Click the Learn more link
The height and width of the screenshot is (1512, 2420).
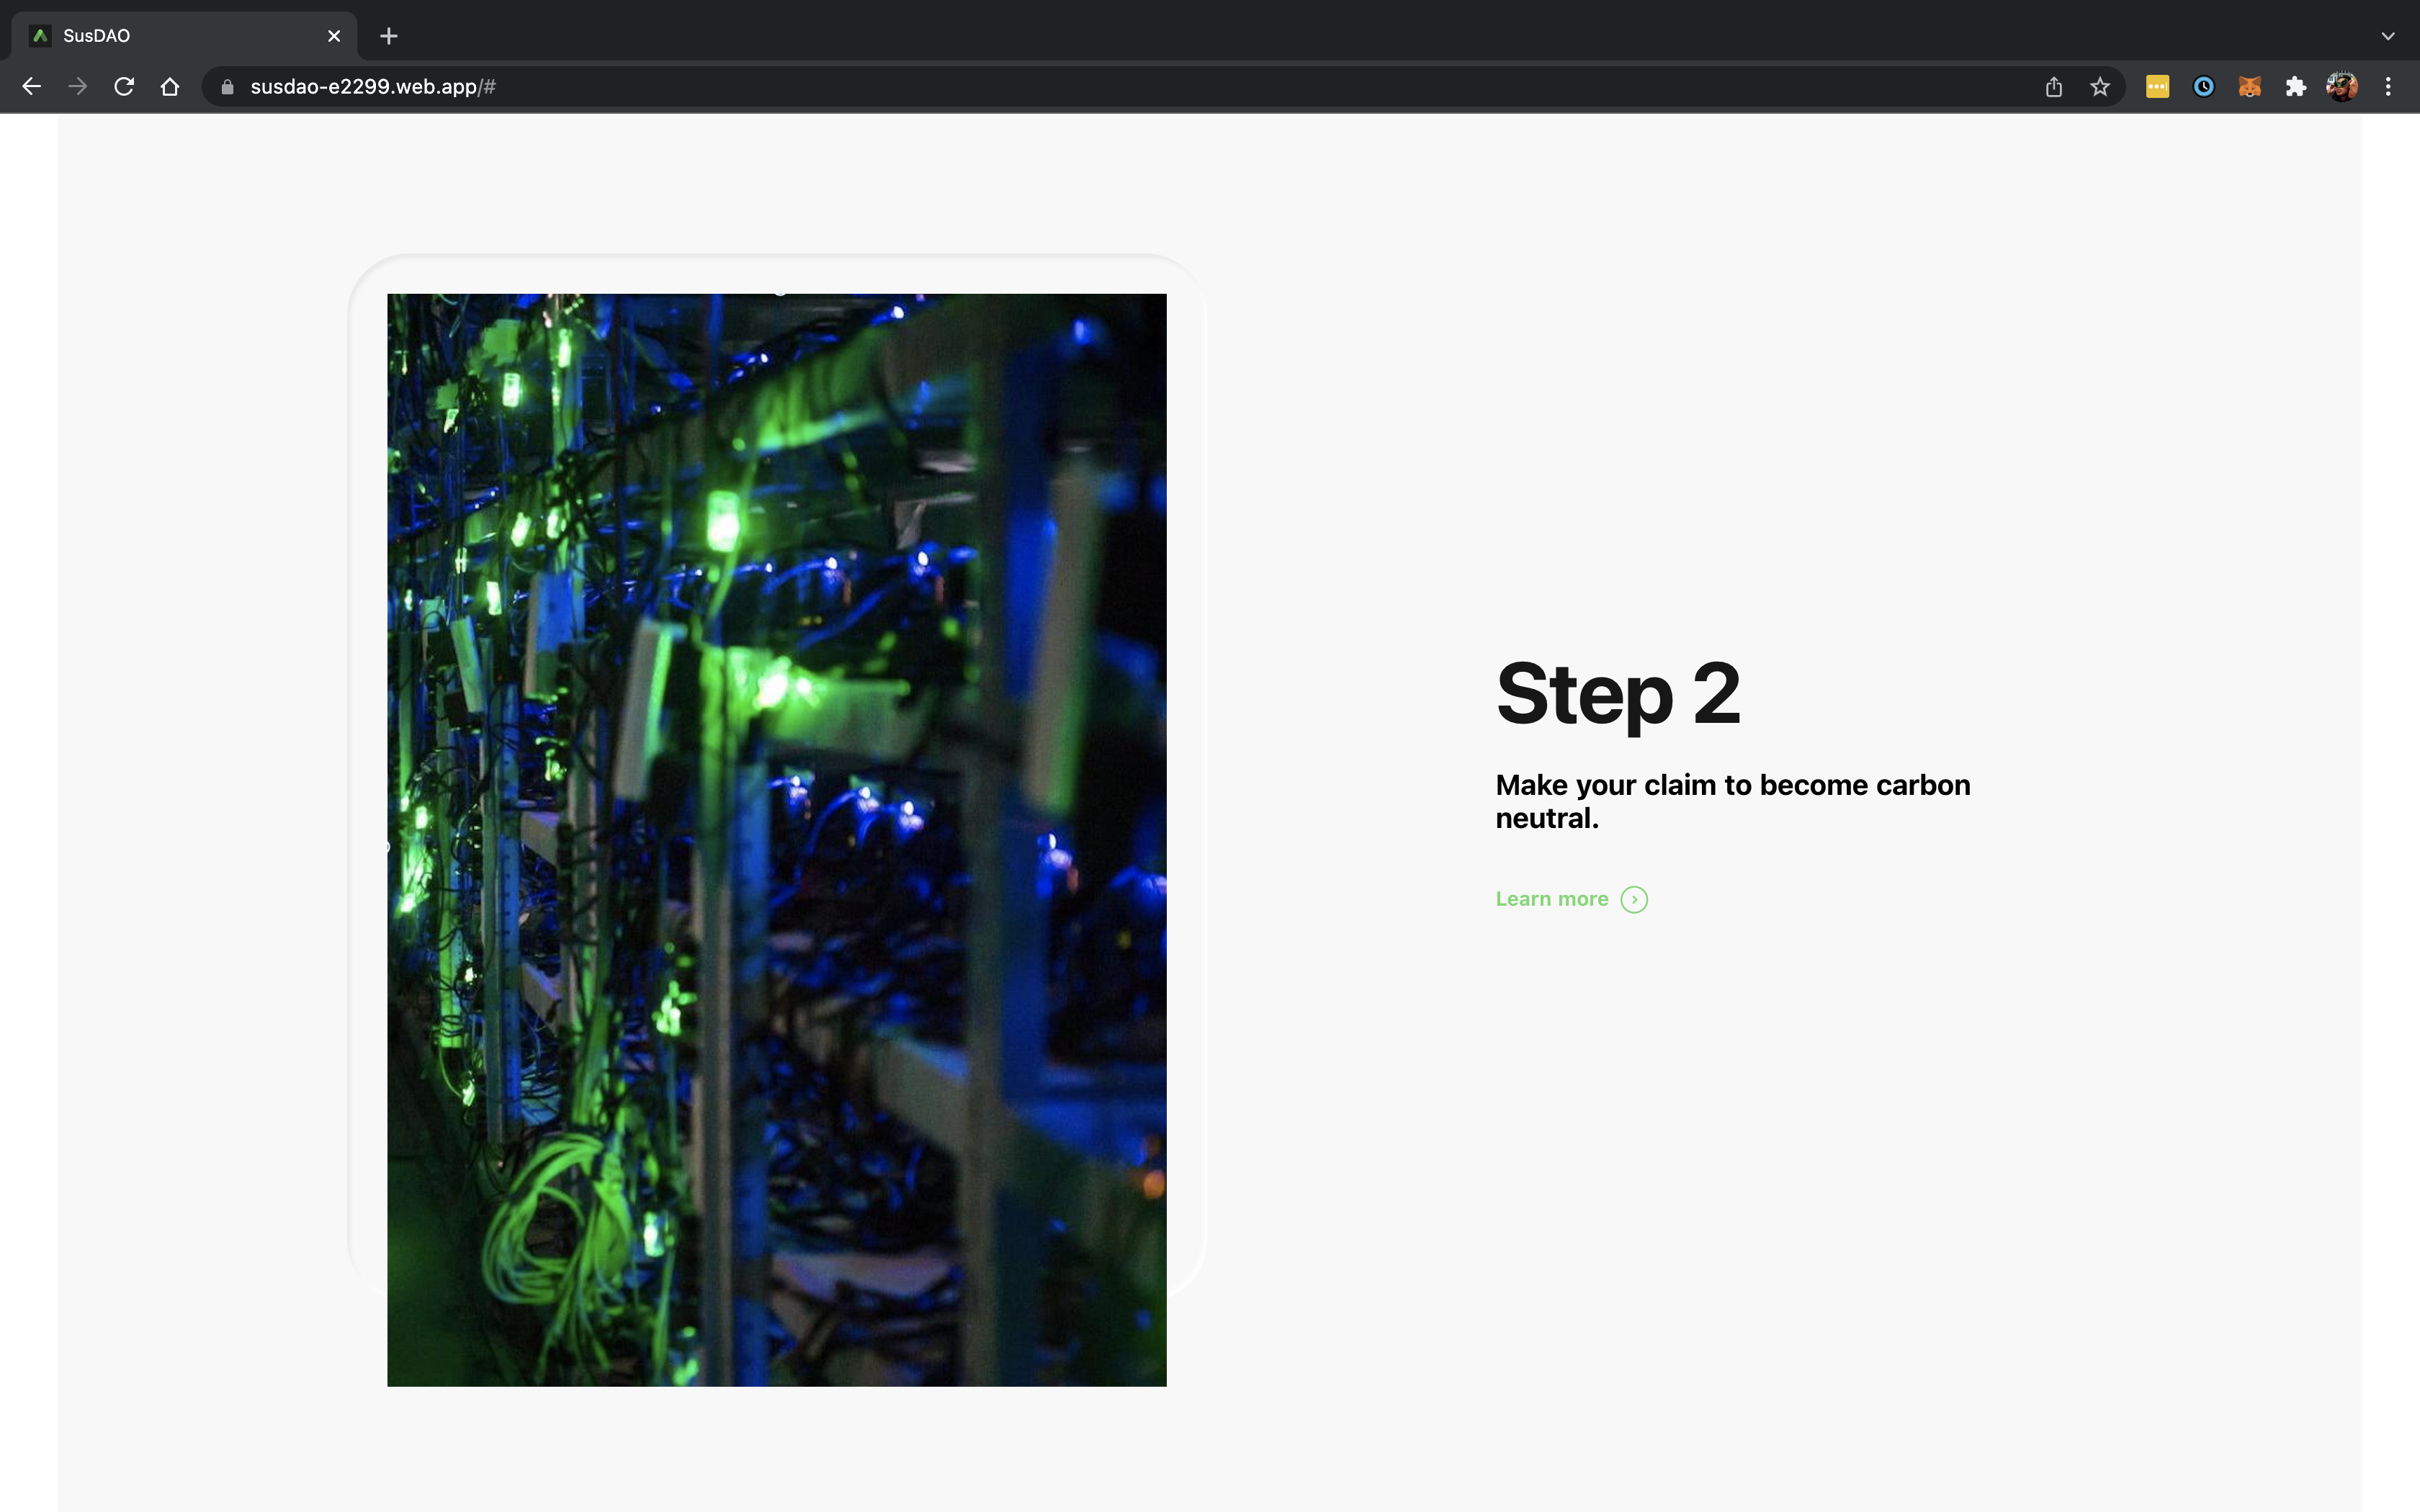click(x=1551, y=899)
